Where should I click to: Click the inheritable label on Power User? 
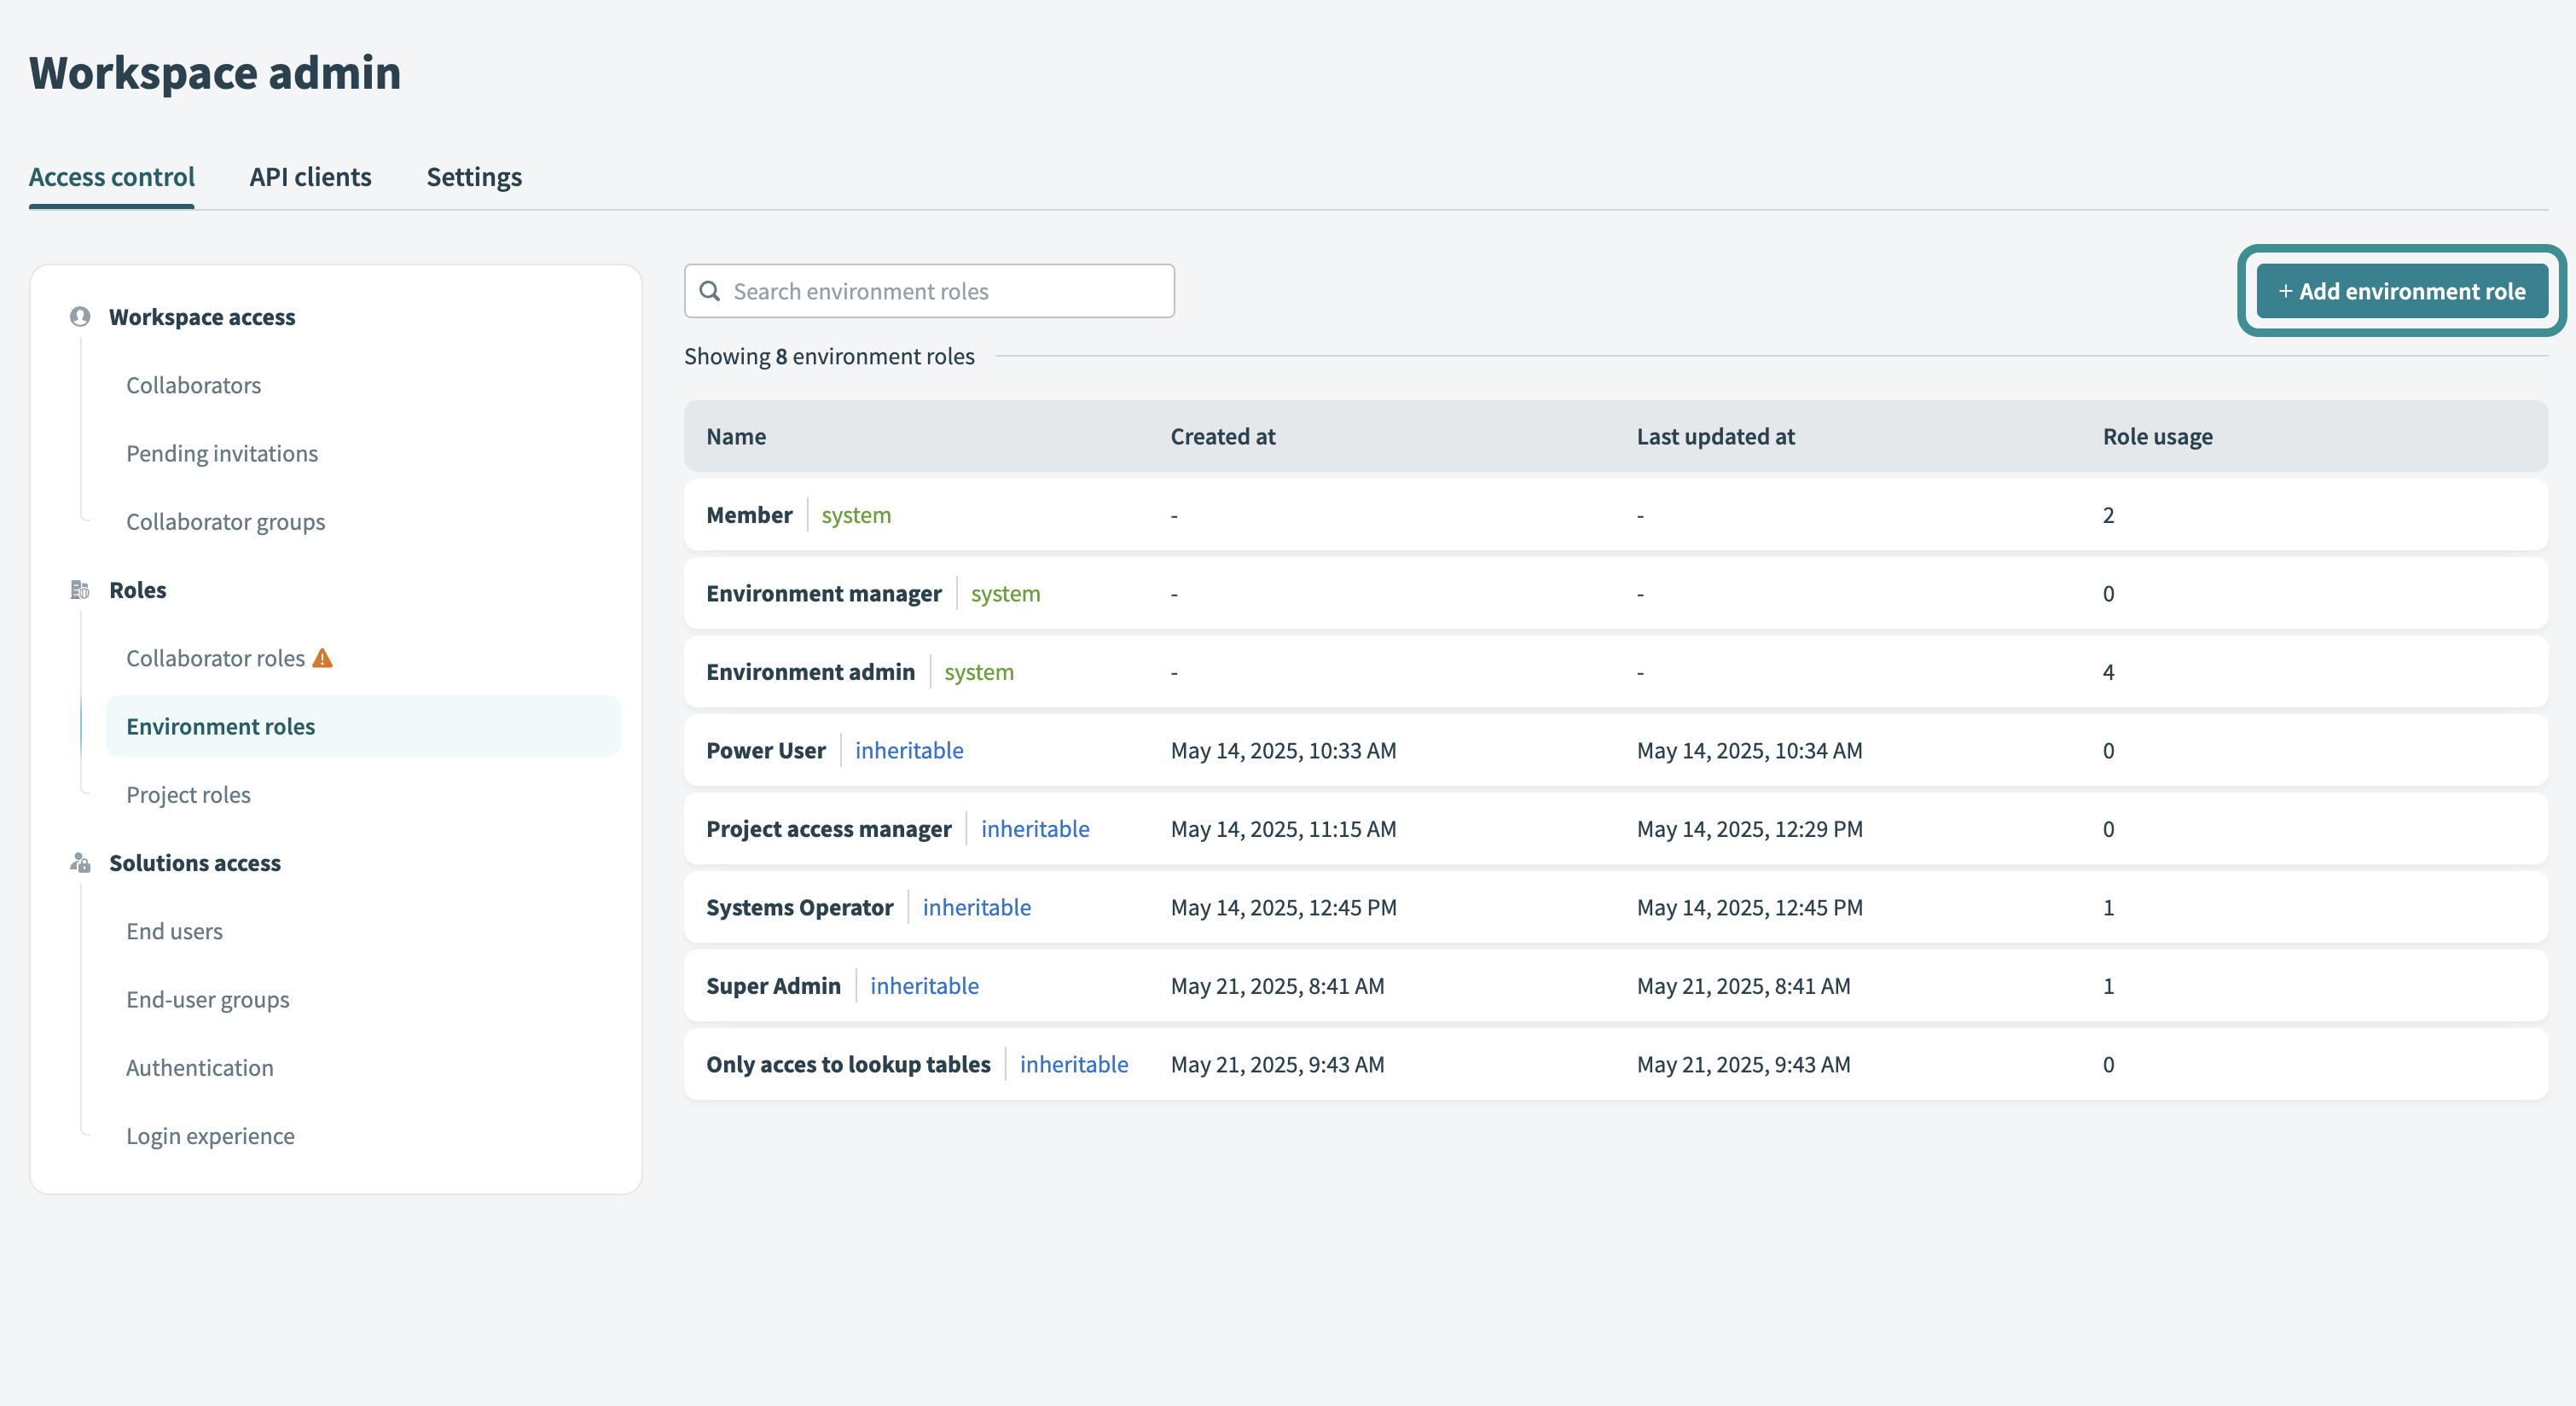(909, 750)
